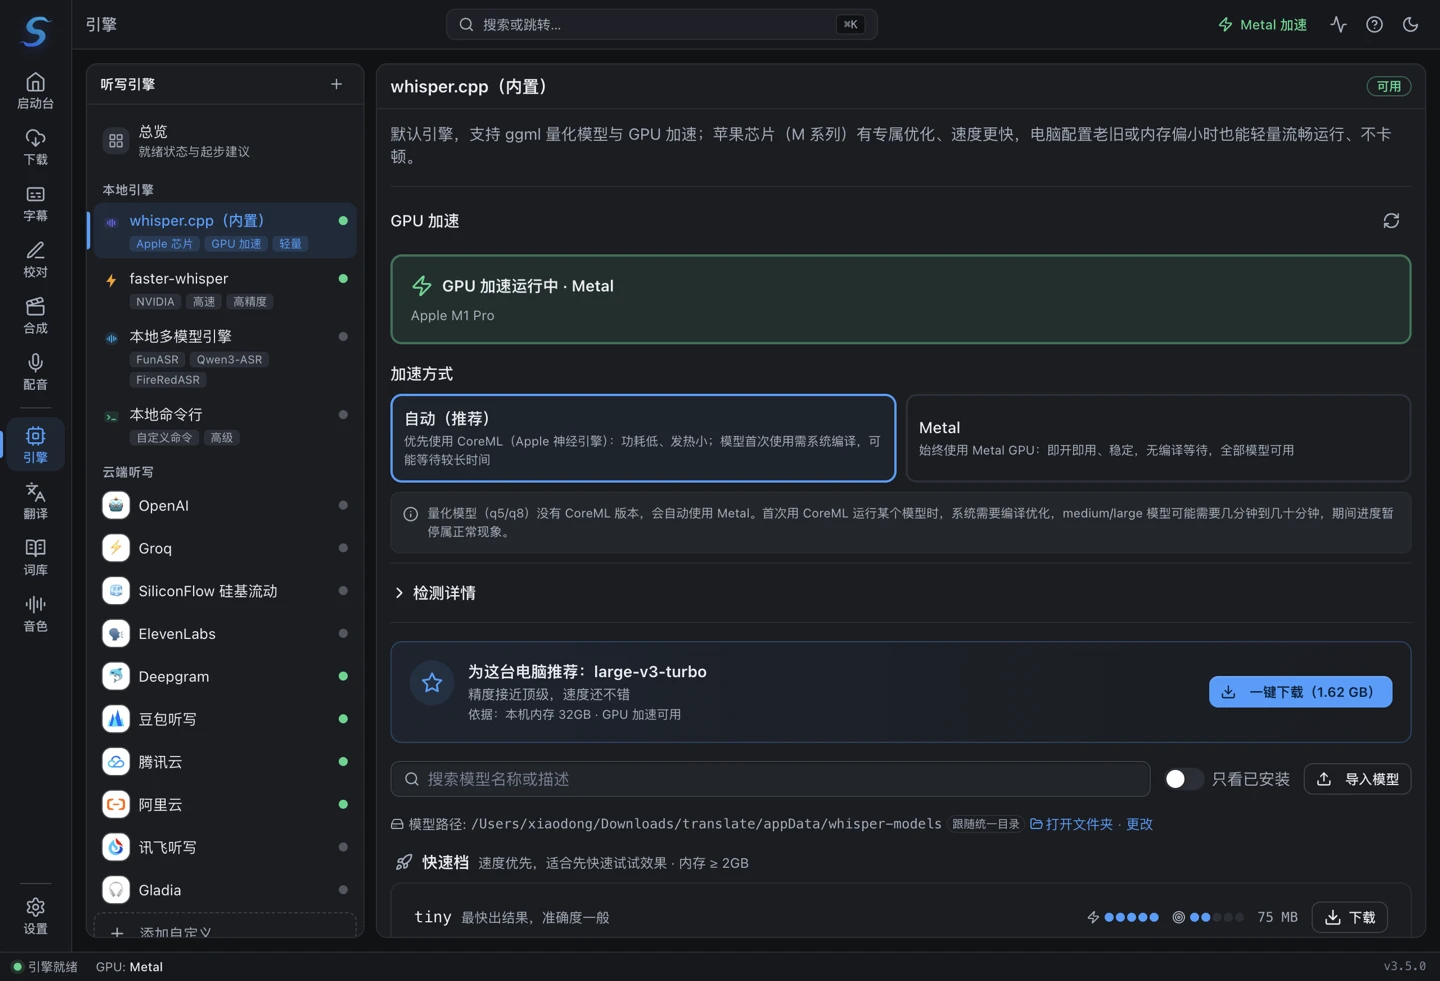
Task: Select the 本地命令行 engine
Action: point(226,425)
